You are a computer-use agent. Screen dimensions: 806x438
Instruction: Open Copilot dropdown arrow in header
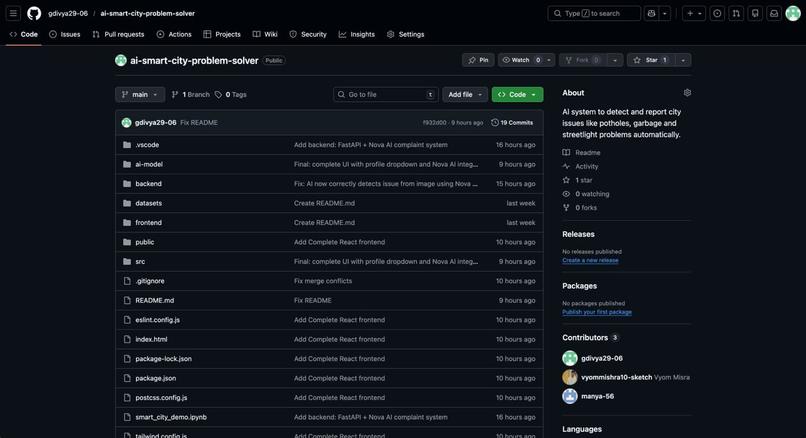(x=665, y=13)
